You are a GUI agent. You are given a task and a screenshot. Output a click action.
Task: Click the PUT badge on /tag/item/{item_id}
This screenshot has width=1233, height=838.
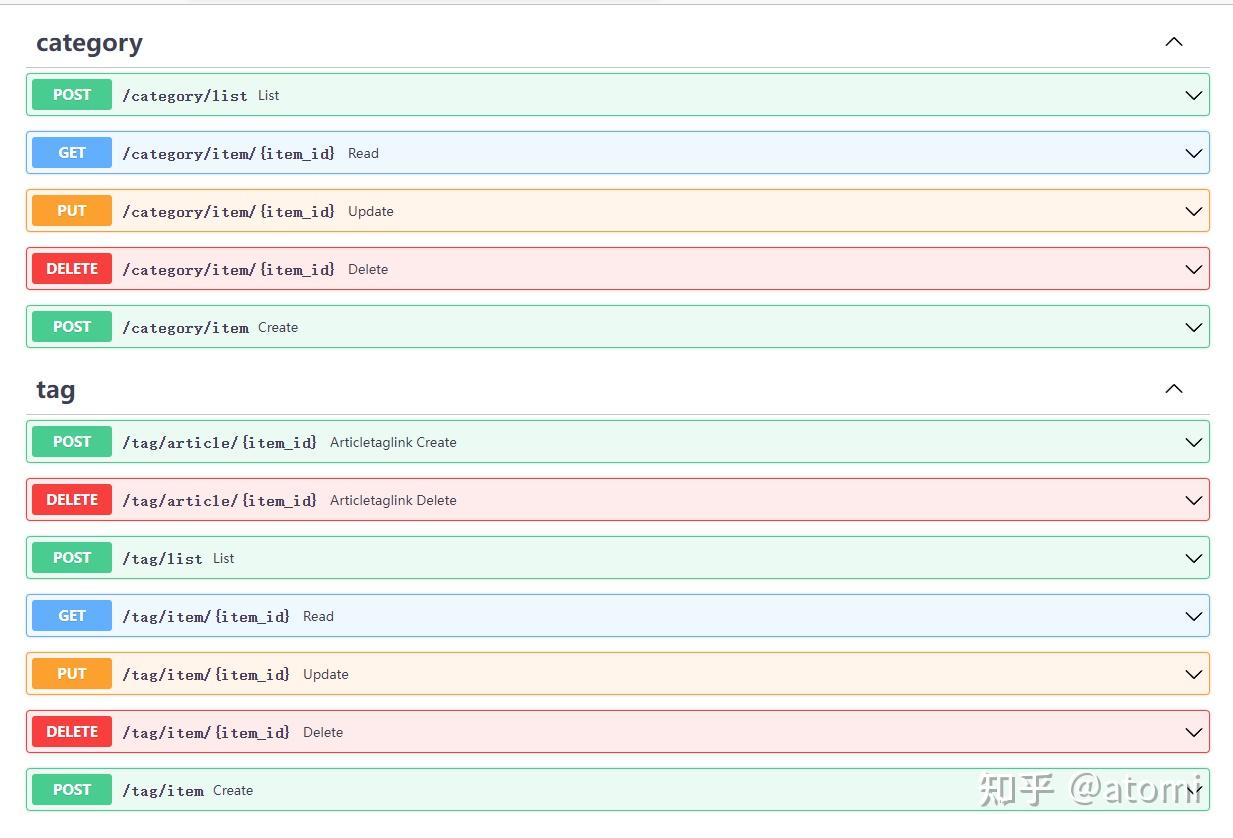click(x=71, y=673)
